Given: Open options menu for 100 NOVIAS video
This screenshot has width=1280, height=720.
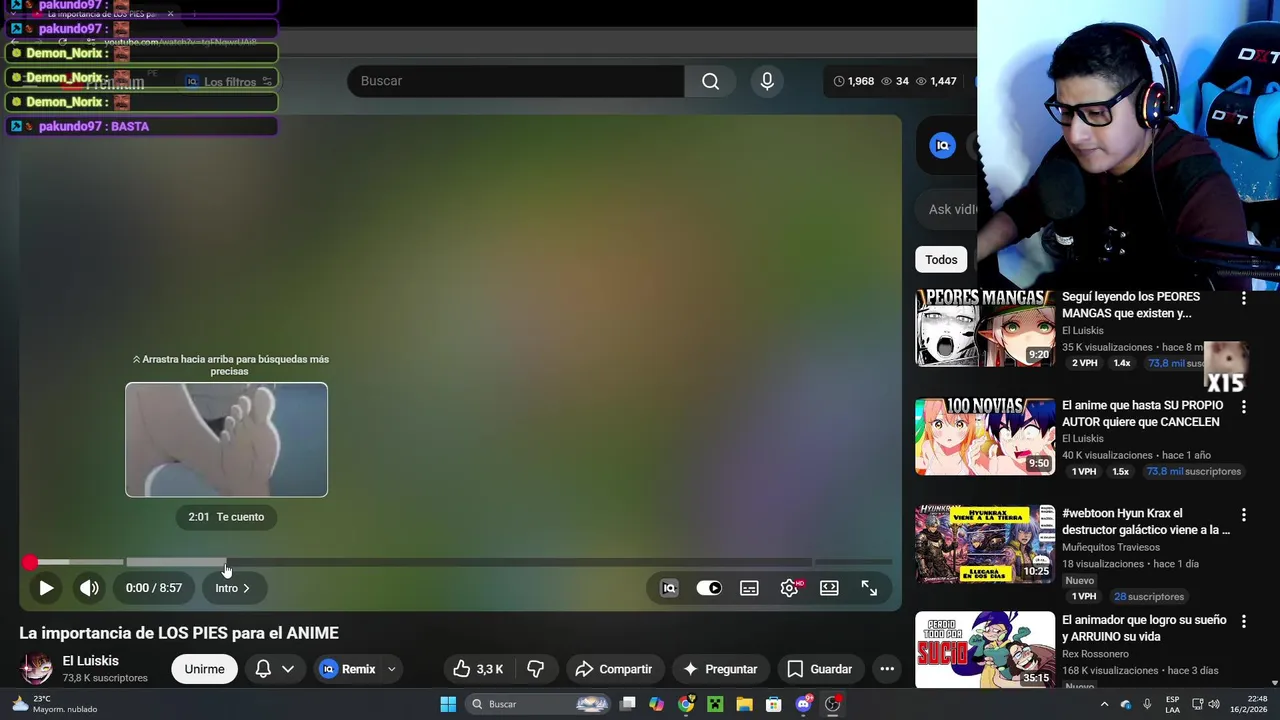Looking at the screenshot, I should (x=1244, y=406).
